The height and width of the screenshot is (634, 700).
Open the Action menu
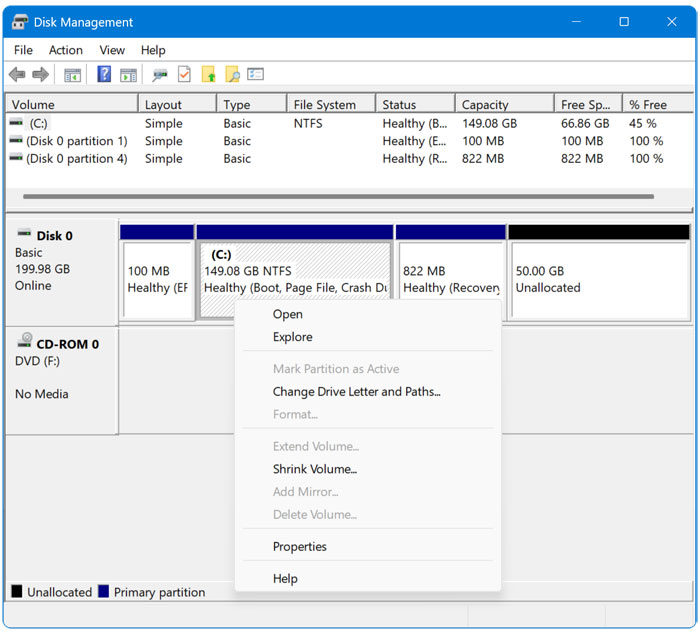coord(66,50)
